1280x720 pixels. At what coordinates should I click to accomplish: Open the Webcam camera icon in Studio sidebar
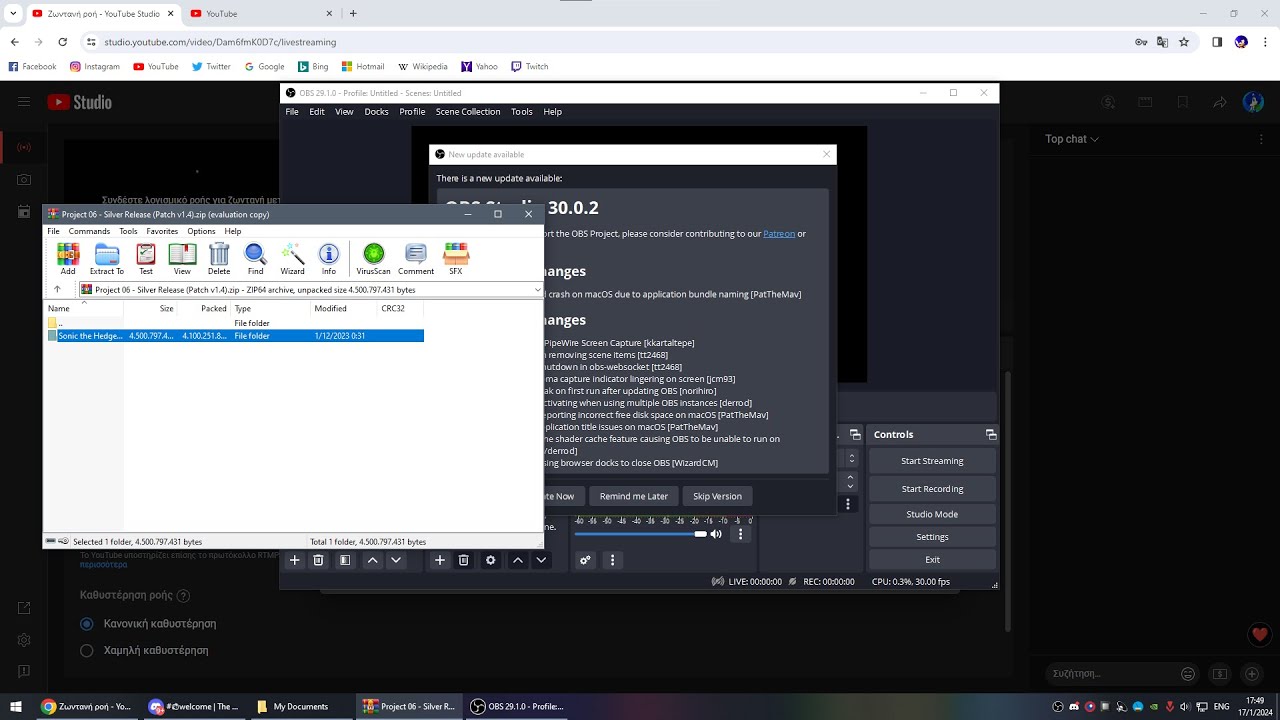pyautogui.click(x=24, y=179)
